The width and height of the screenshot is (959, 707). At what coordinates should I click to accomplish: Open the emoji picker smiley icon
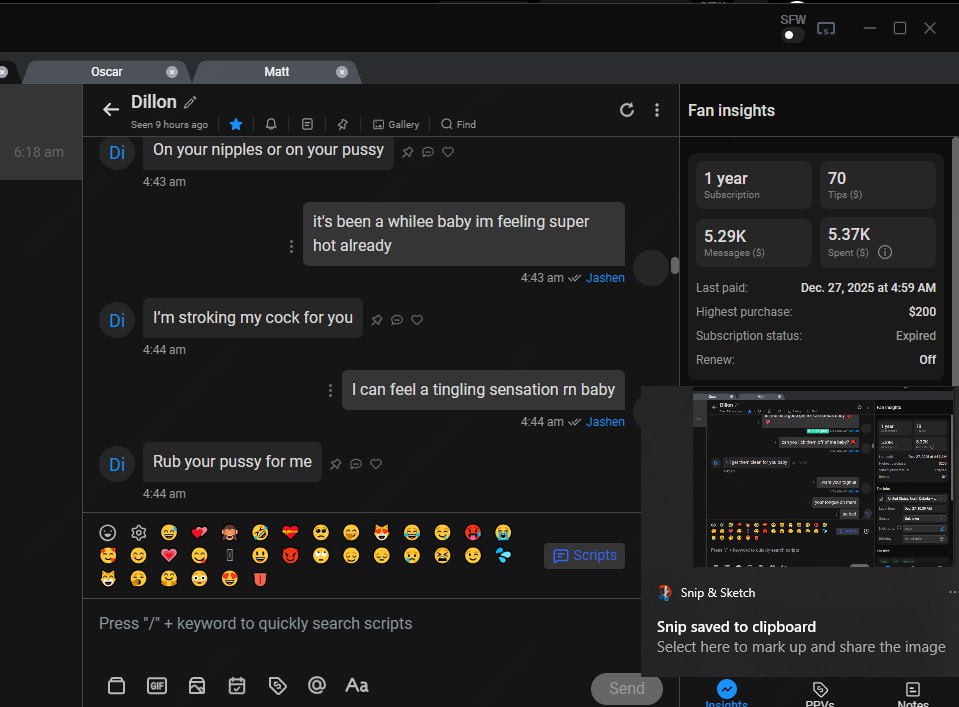click(108, 533)
